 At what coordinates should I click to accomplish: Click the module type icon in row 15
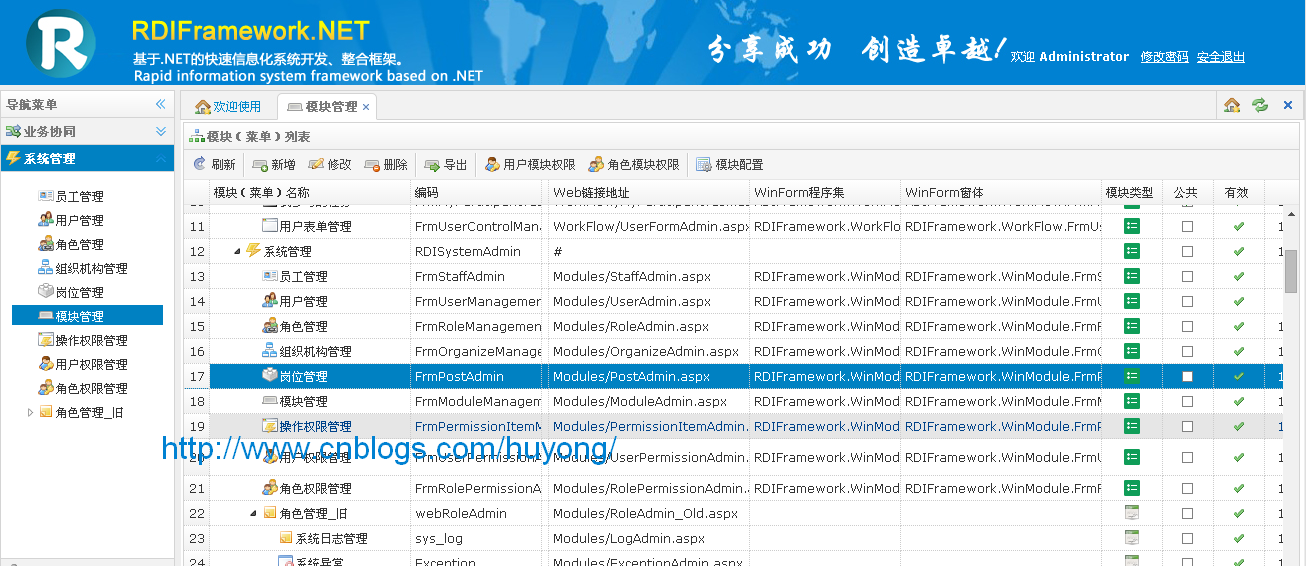1132,327
